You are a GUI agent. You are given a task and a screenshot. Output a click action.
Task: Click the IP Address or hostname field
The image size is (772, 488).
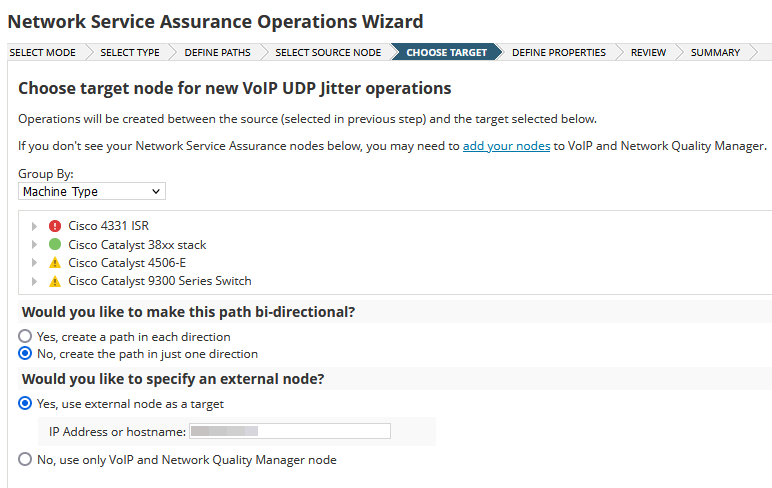[x=289, y=432]
